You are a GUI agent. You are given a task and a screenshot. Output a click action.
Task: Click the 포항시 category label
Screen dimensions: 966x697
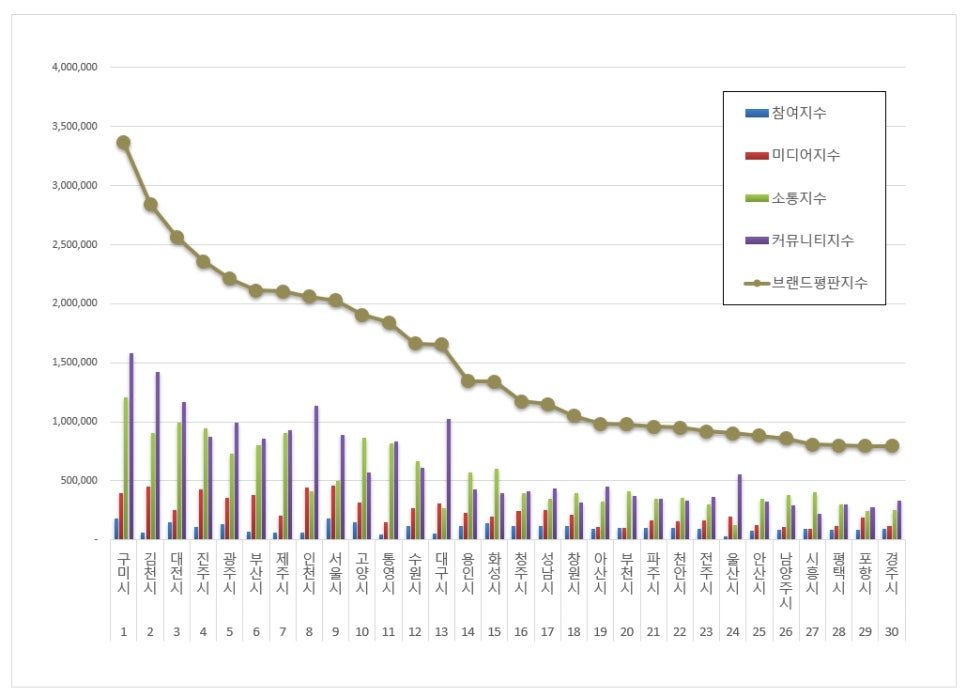[x=866, y=573]
